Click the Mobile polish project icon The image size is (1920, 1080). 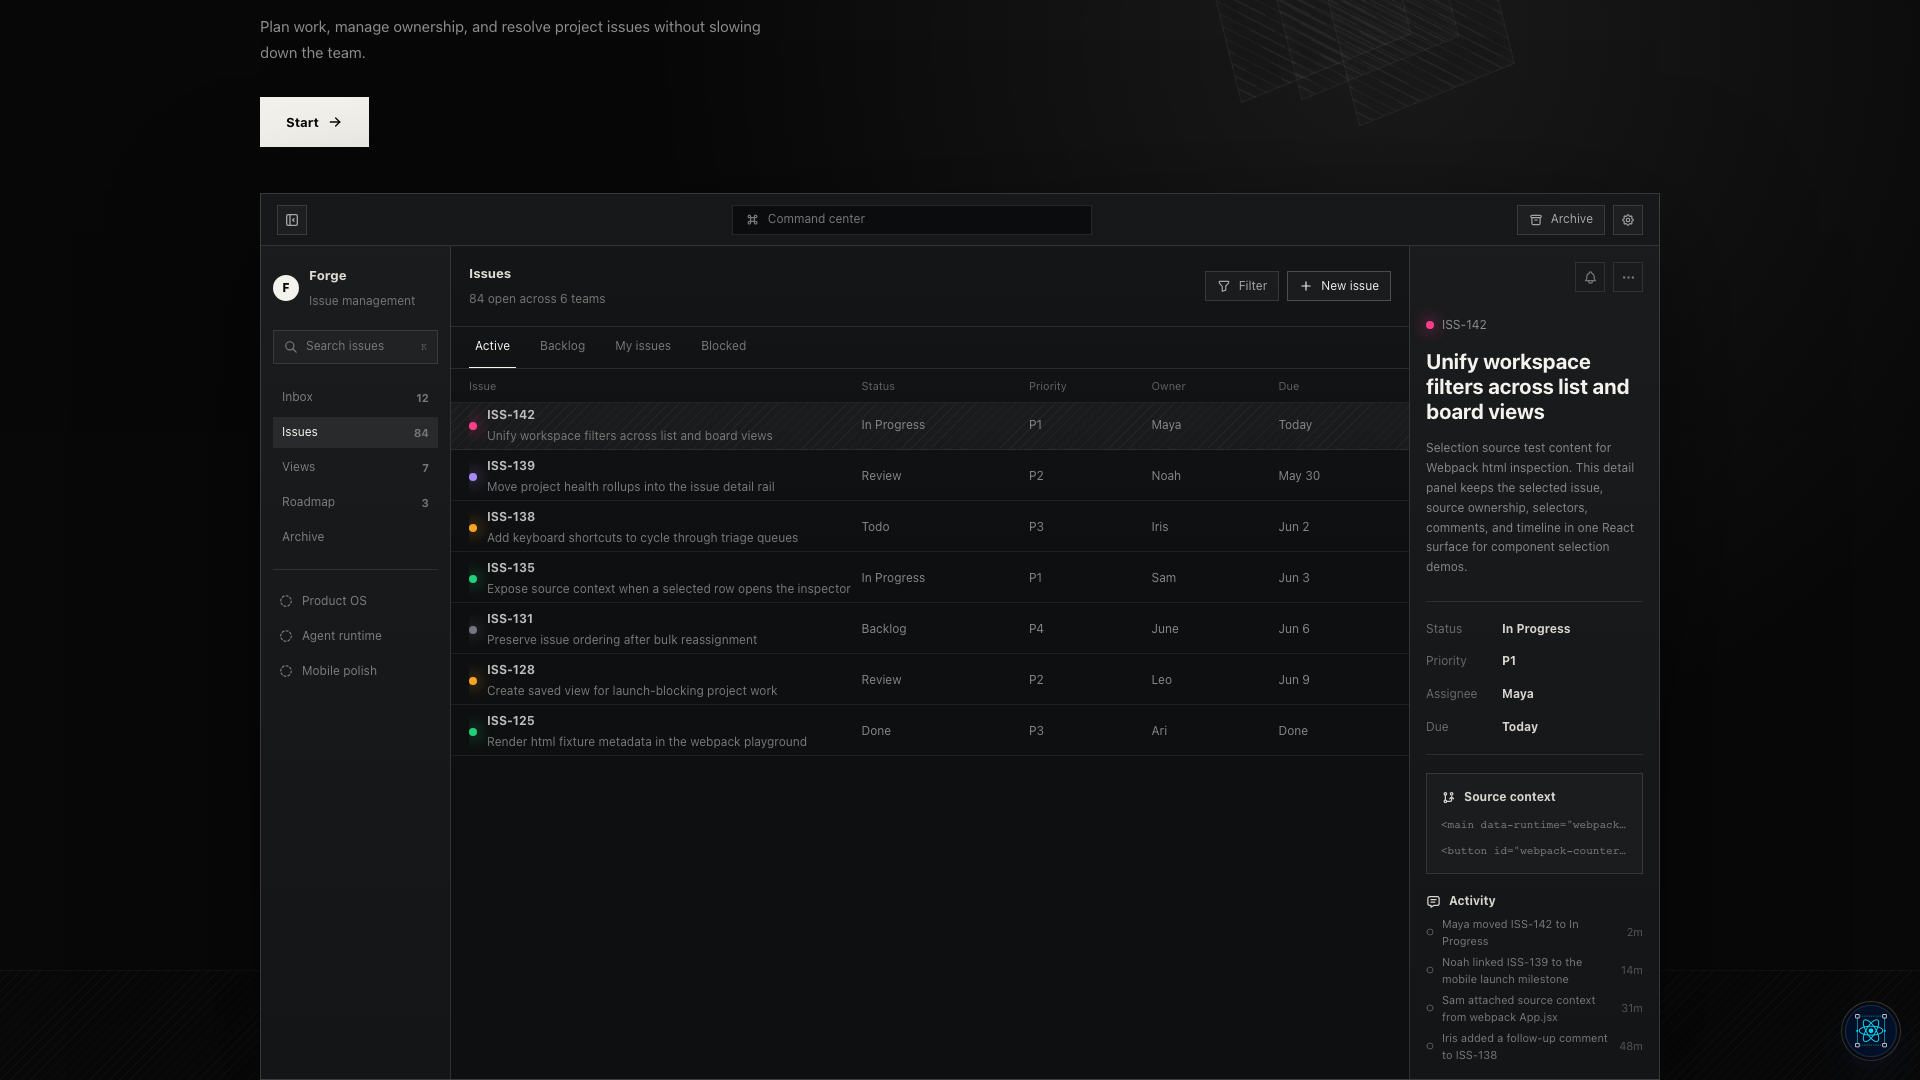(286, 671)
